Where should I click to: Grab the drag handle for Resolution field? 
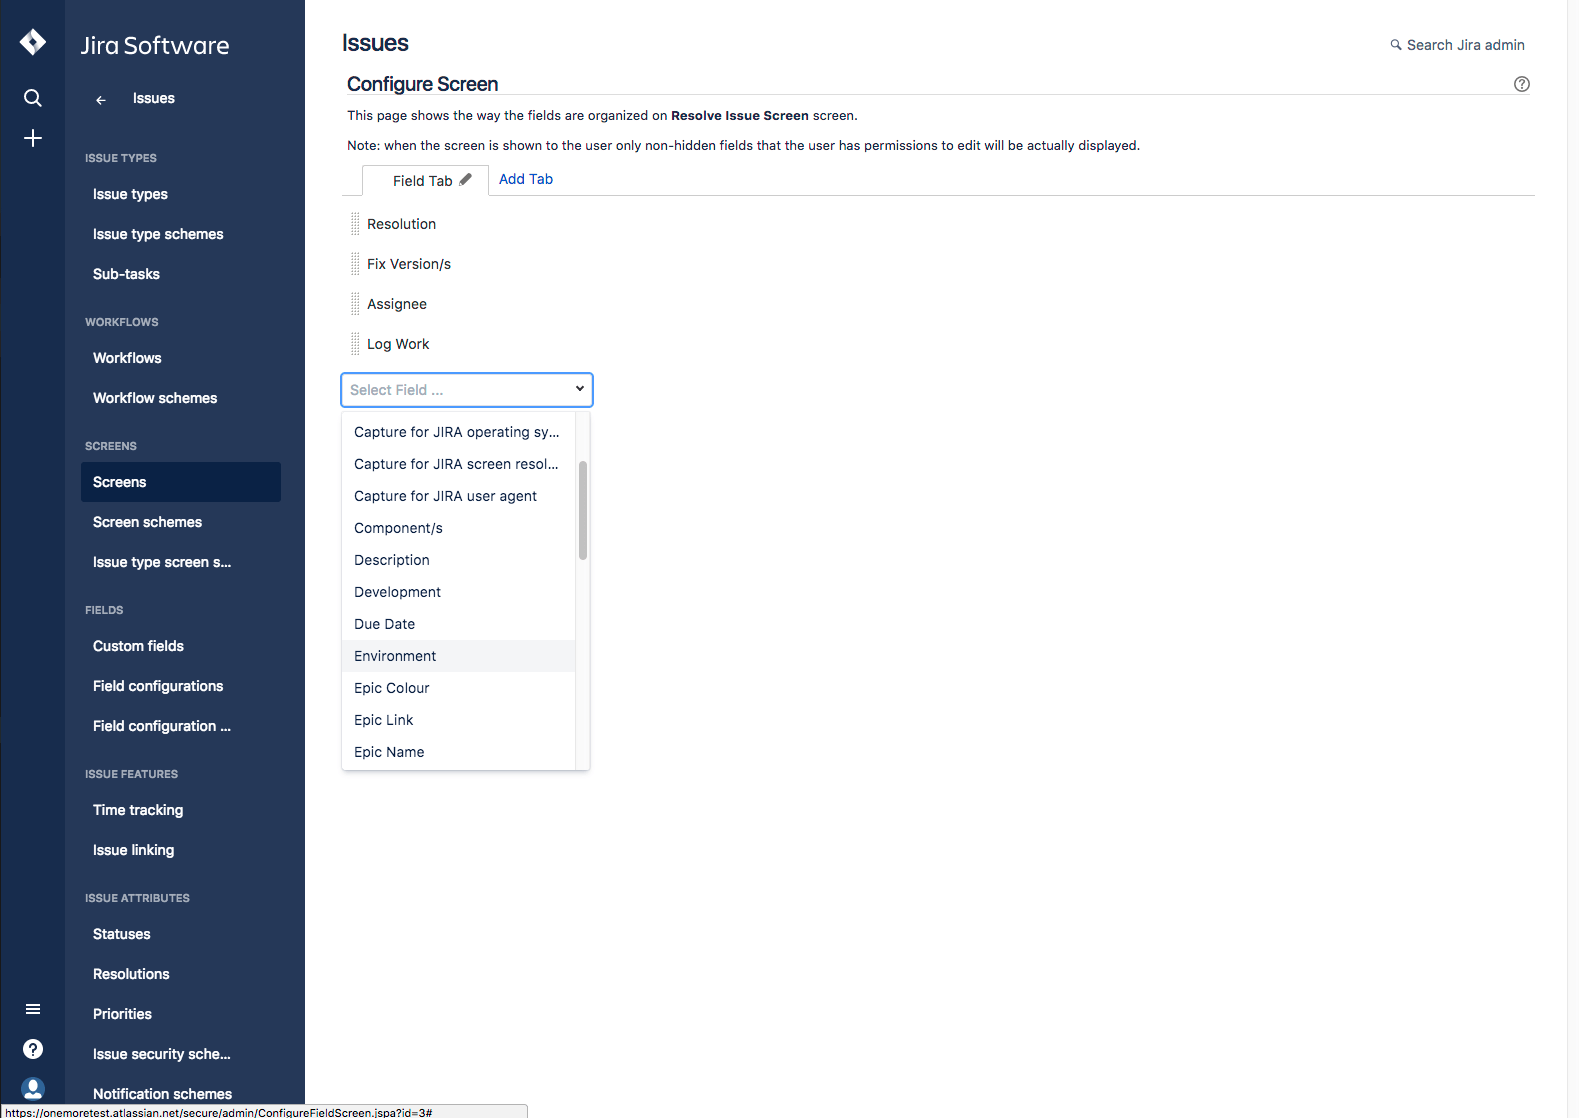355,224
